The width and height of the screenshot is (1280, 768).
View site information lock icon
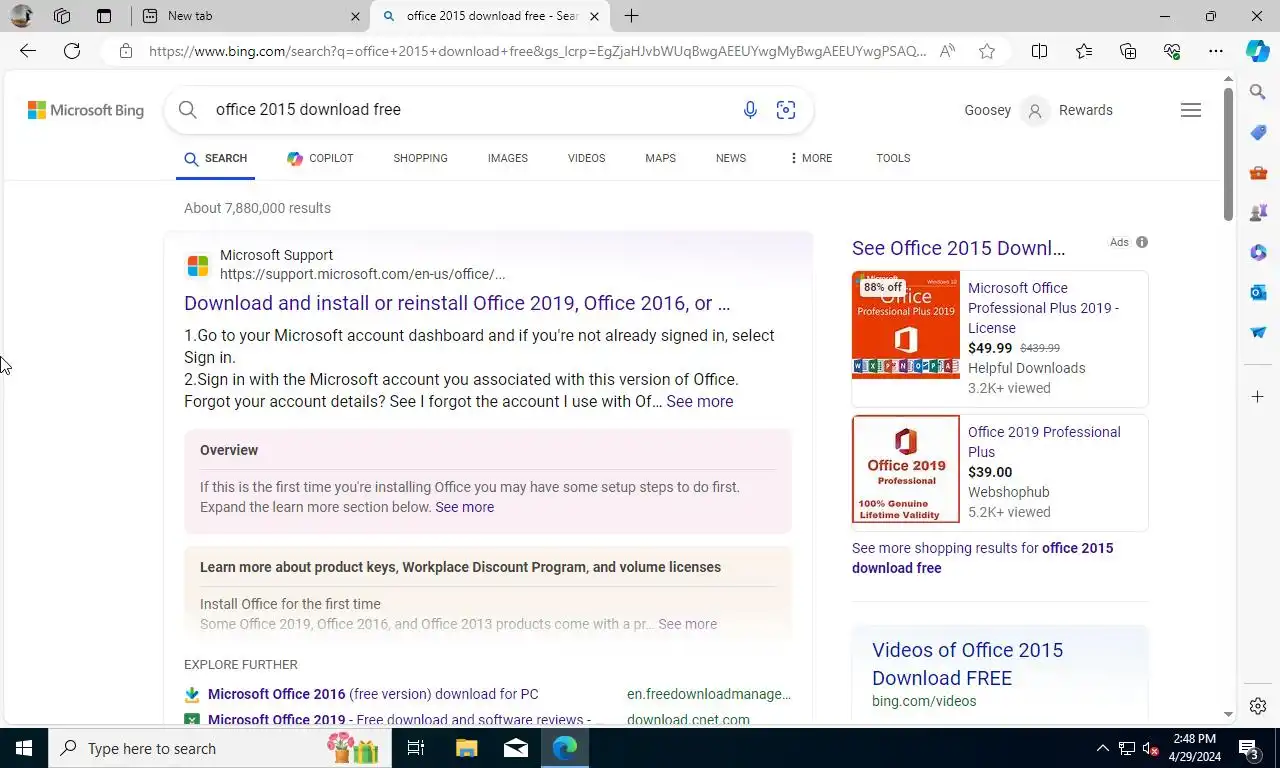[x=126, y=51]
